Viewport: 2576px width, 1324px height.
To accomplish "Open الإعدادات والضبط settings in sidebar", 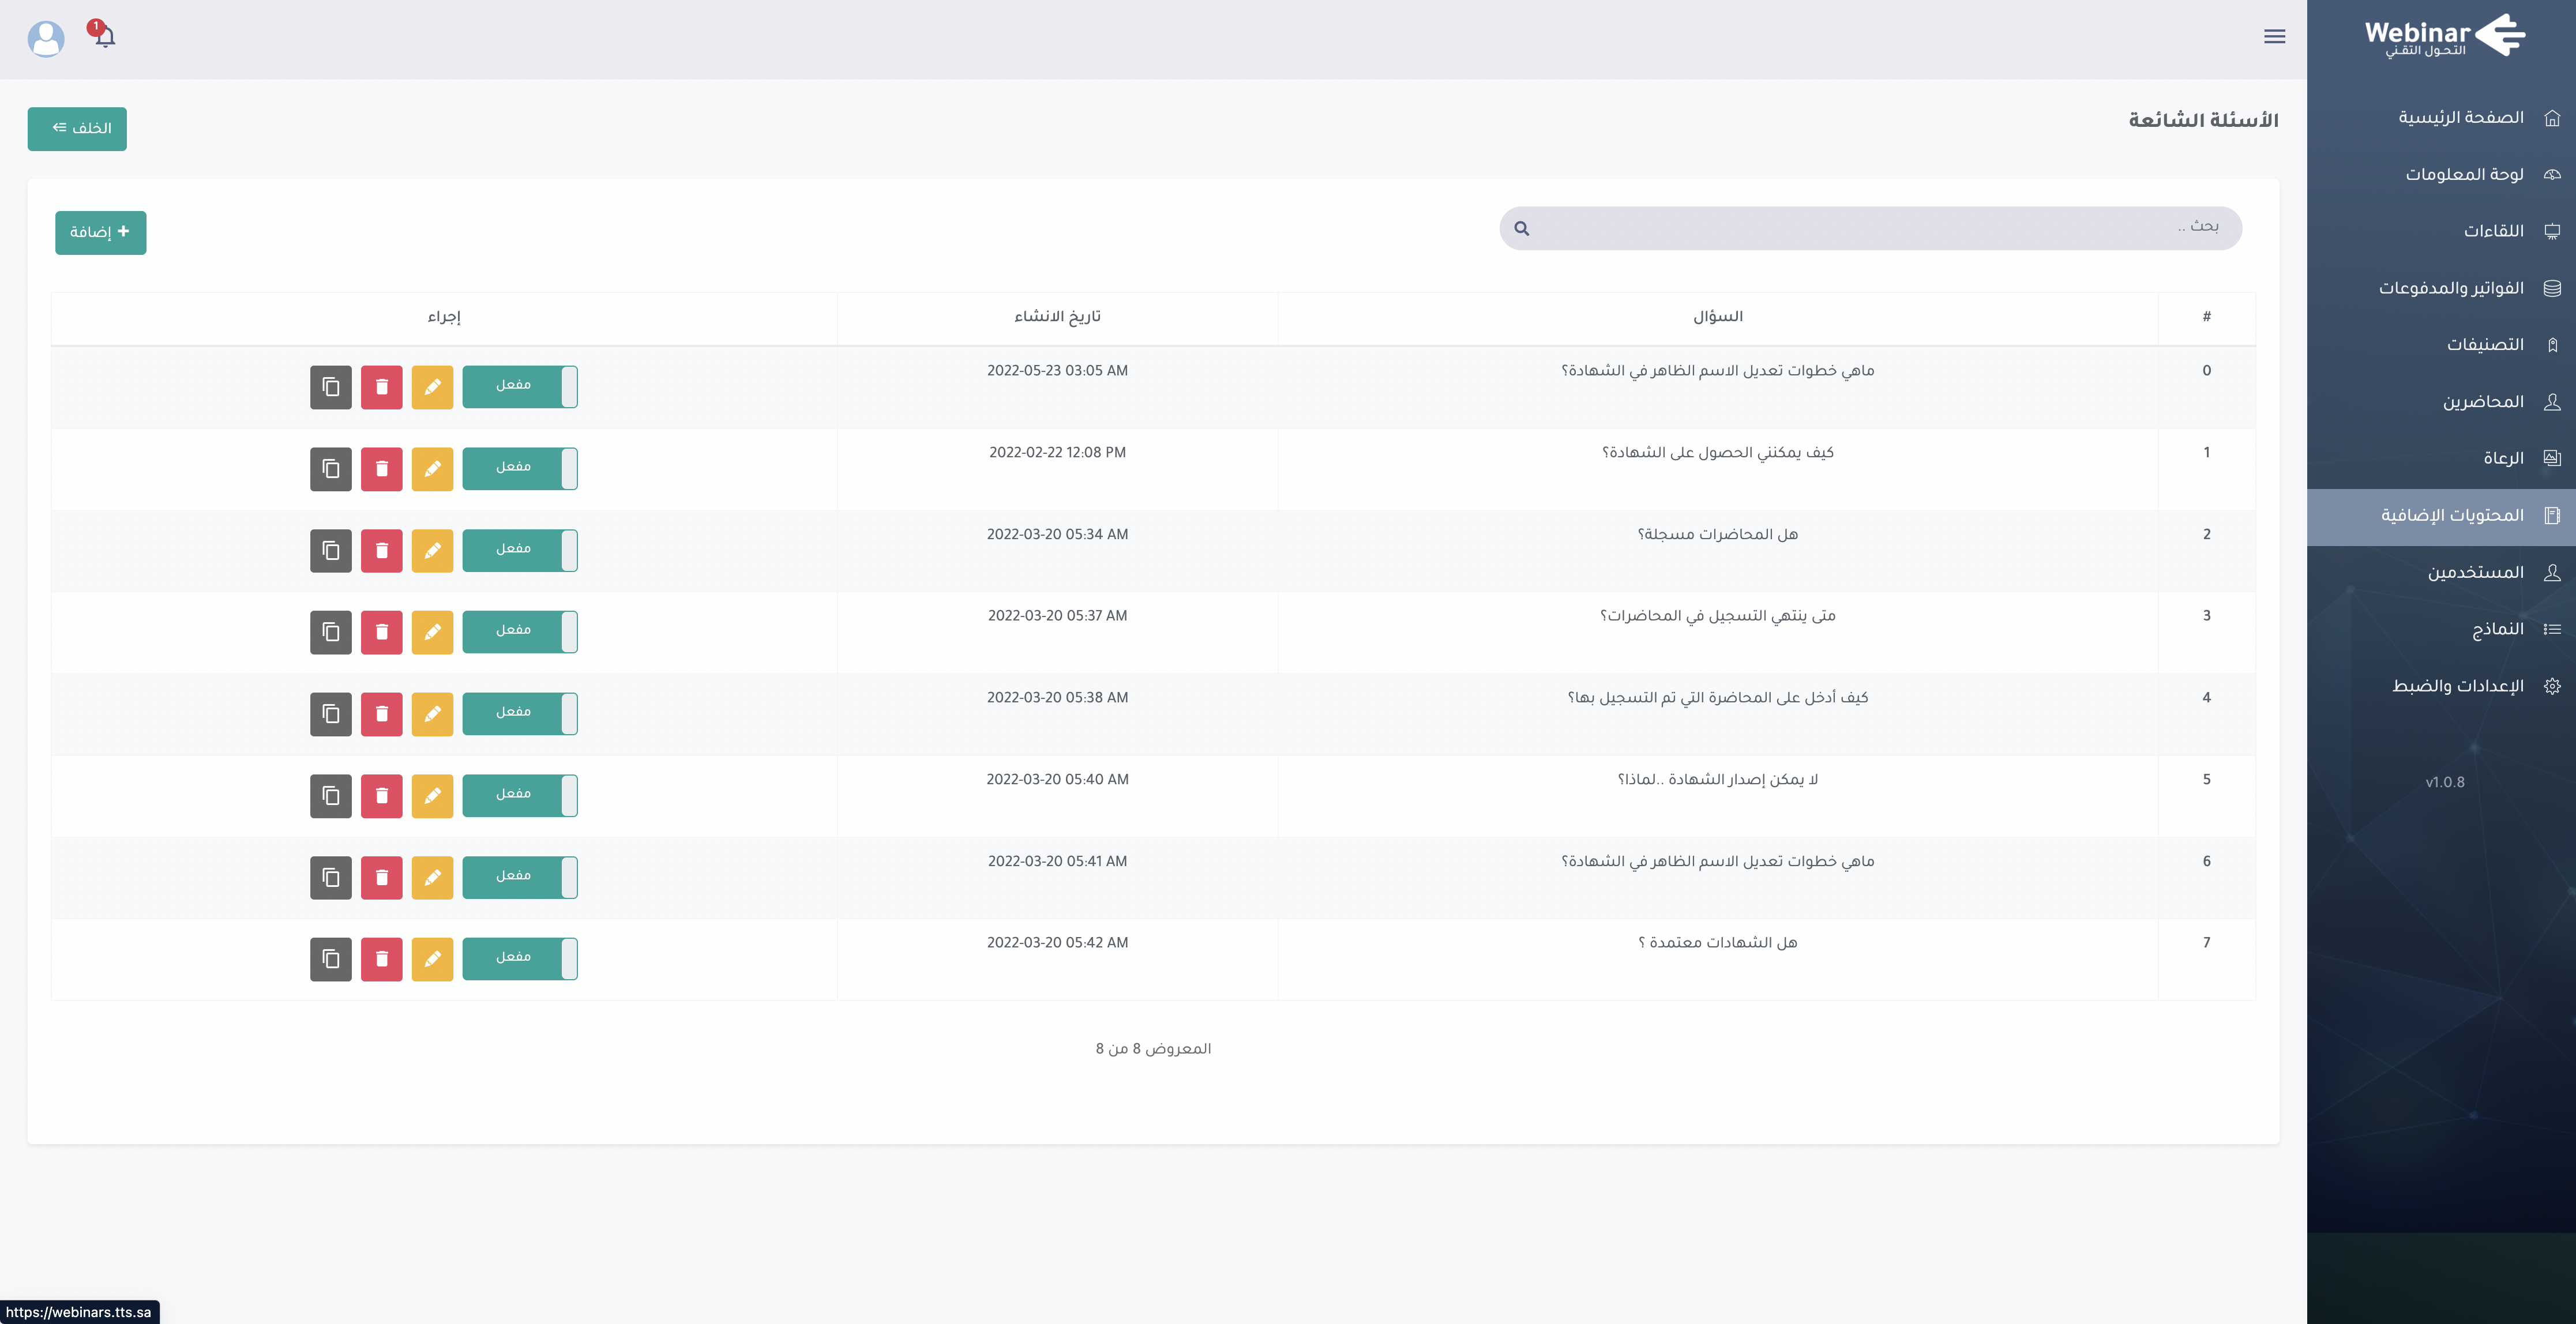I will [x=2441, y=686].
